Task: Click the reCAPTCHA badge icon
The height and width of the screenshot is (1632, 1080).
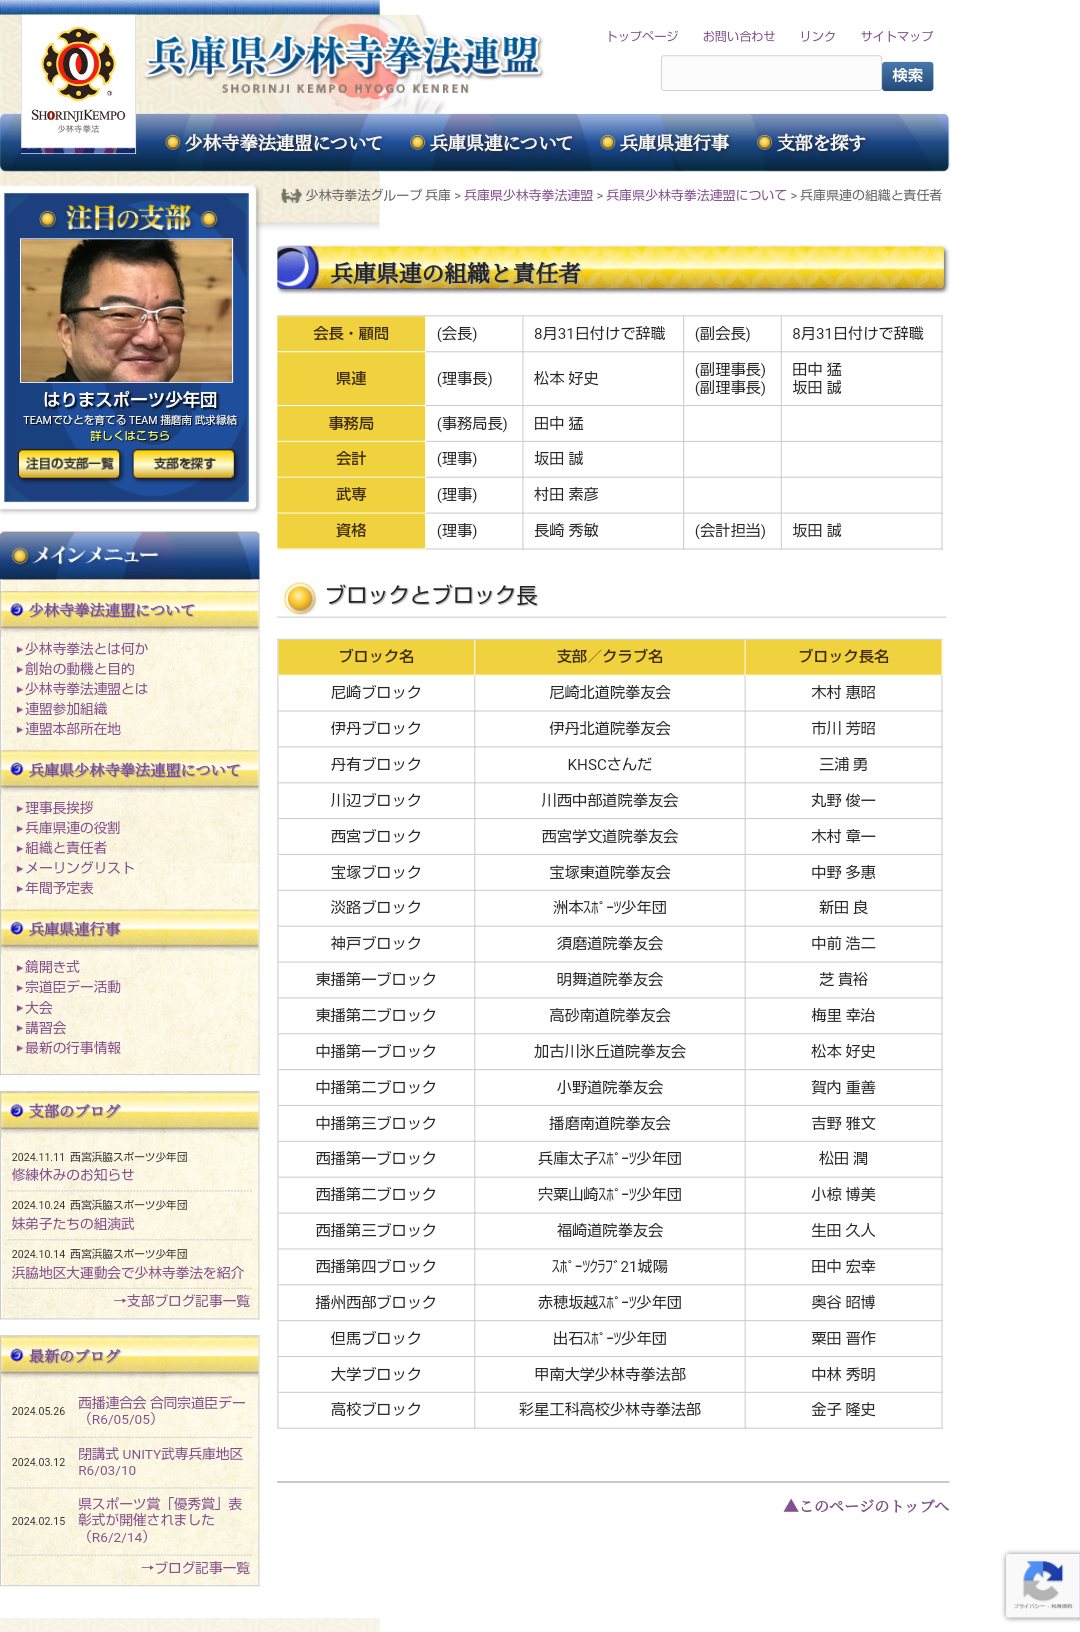Action: tap(1042, 1584)
